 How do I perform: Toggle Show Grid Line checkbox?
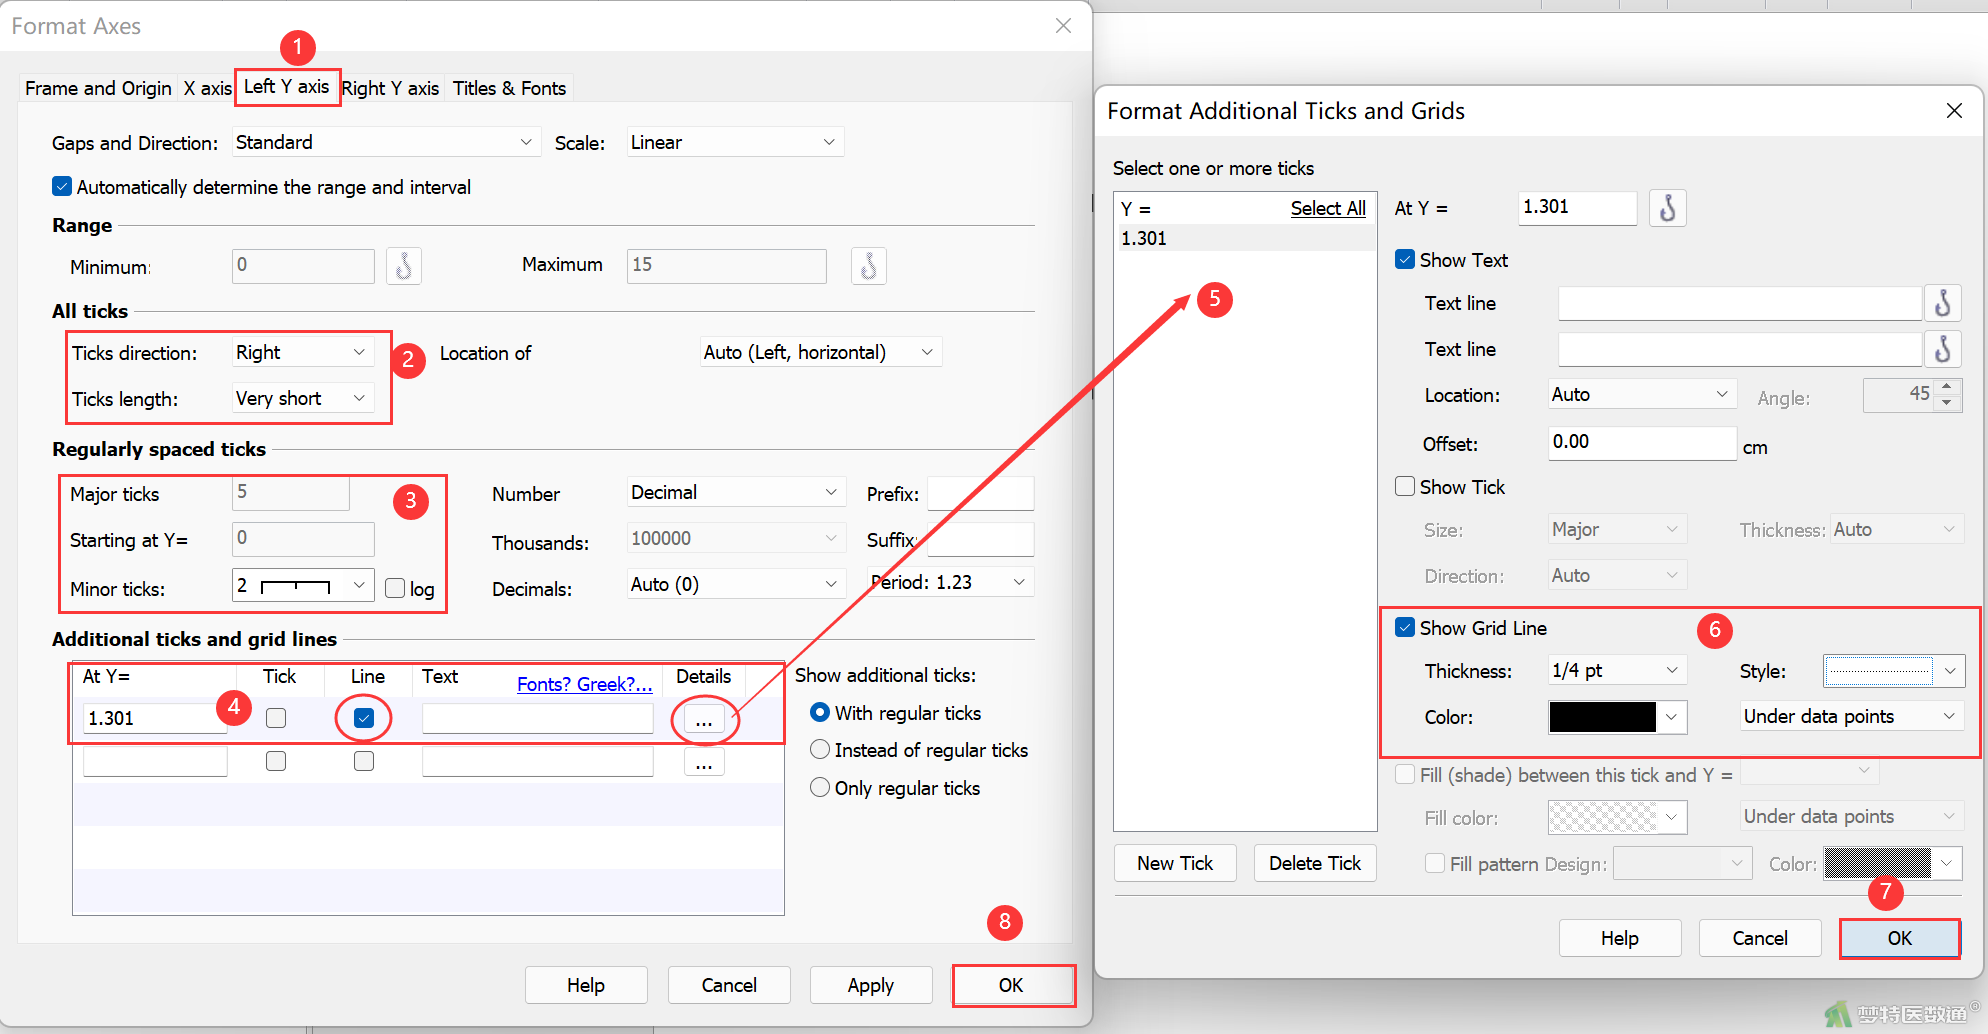click(1405, 627)
